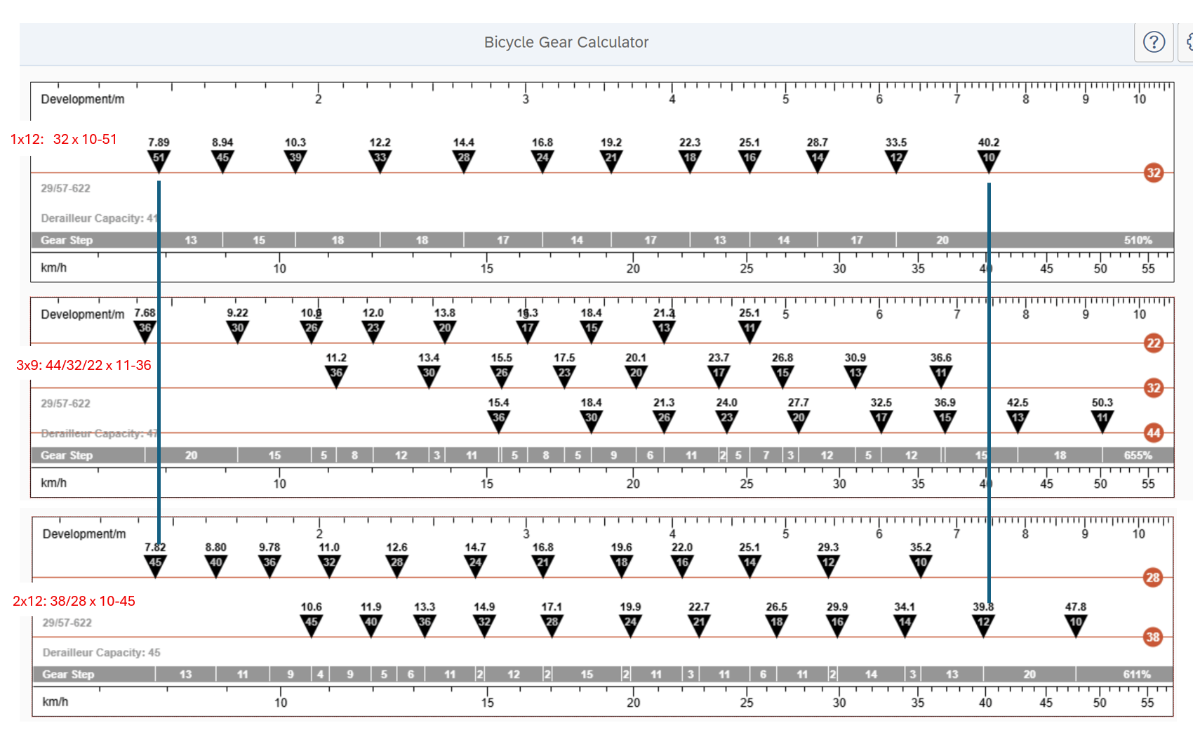This screenshot has width=1200, height=730.
Task: Click the 13-tooth sprocket marker labeled 42.5
Action: click(1017, 420)
